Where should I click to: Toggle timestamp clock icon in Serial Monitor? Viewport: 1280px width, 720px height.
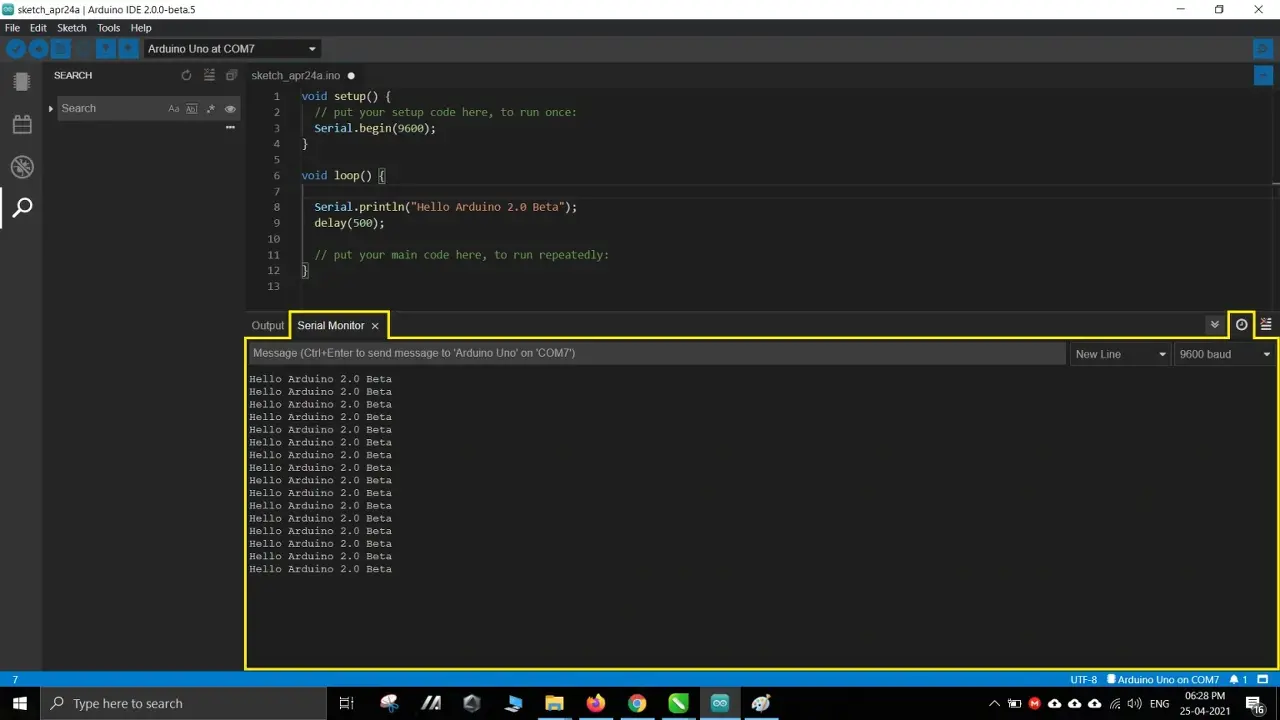coord(1241,324)
